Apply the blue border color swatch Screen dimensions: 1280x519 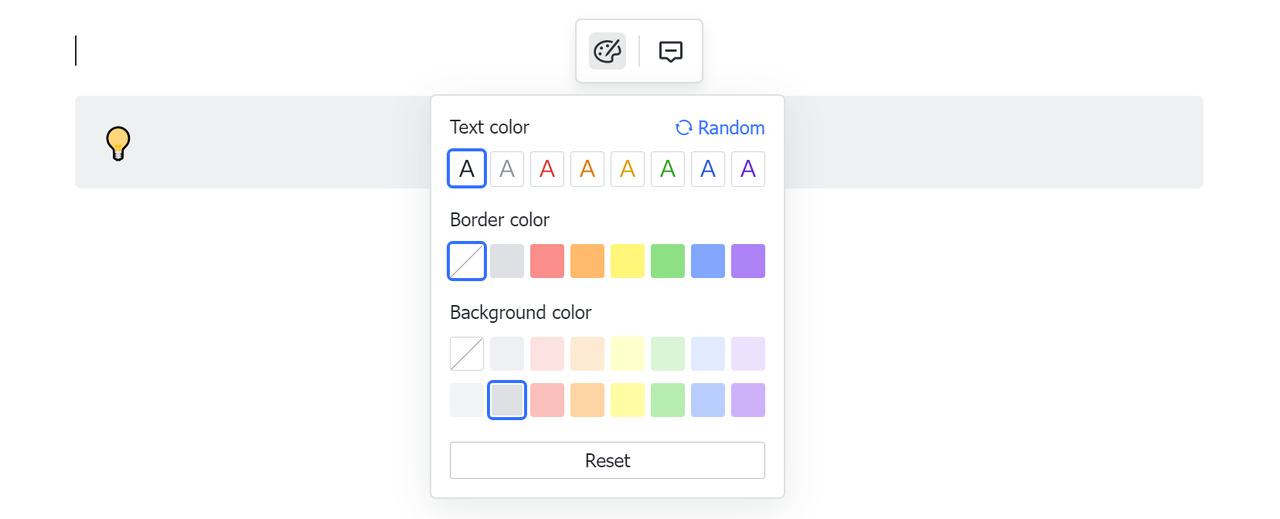click(x=708, y=261)
